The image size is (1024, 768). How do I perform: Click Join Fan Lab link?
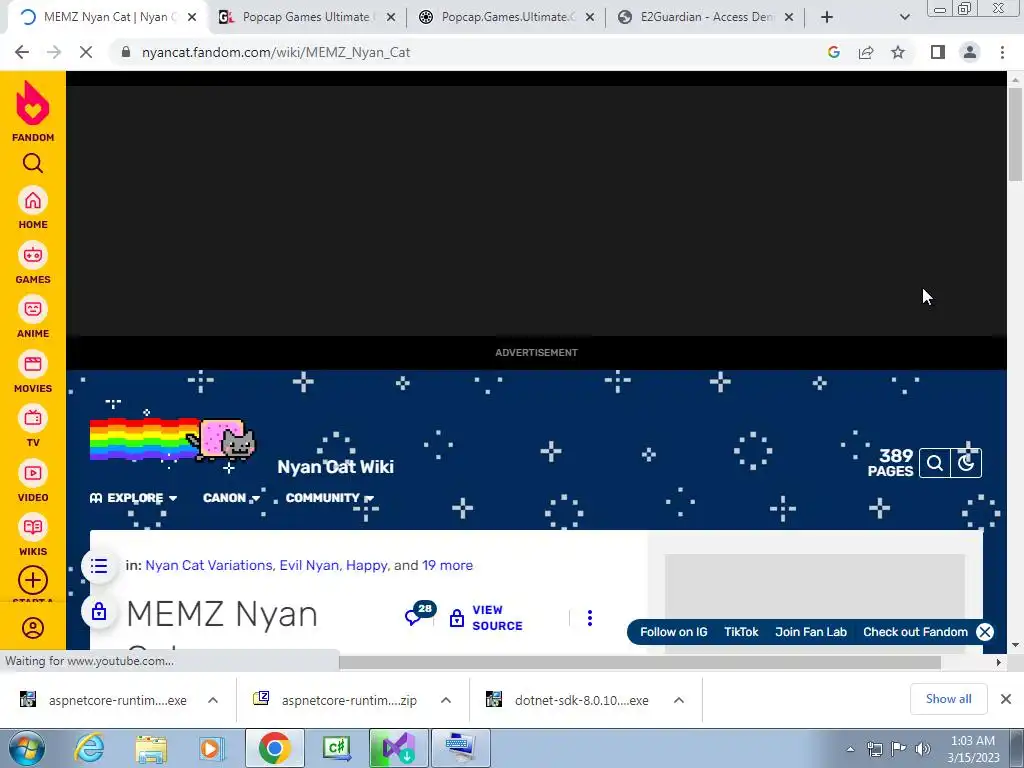pos(811,632)
